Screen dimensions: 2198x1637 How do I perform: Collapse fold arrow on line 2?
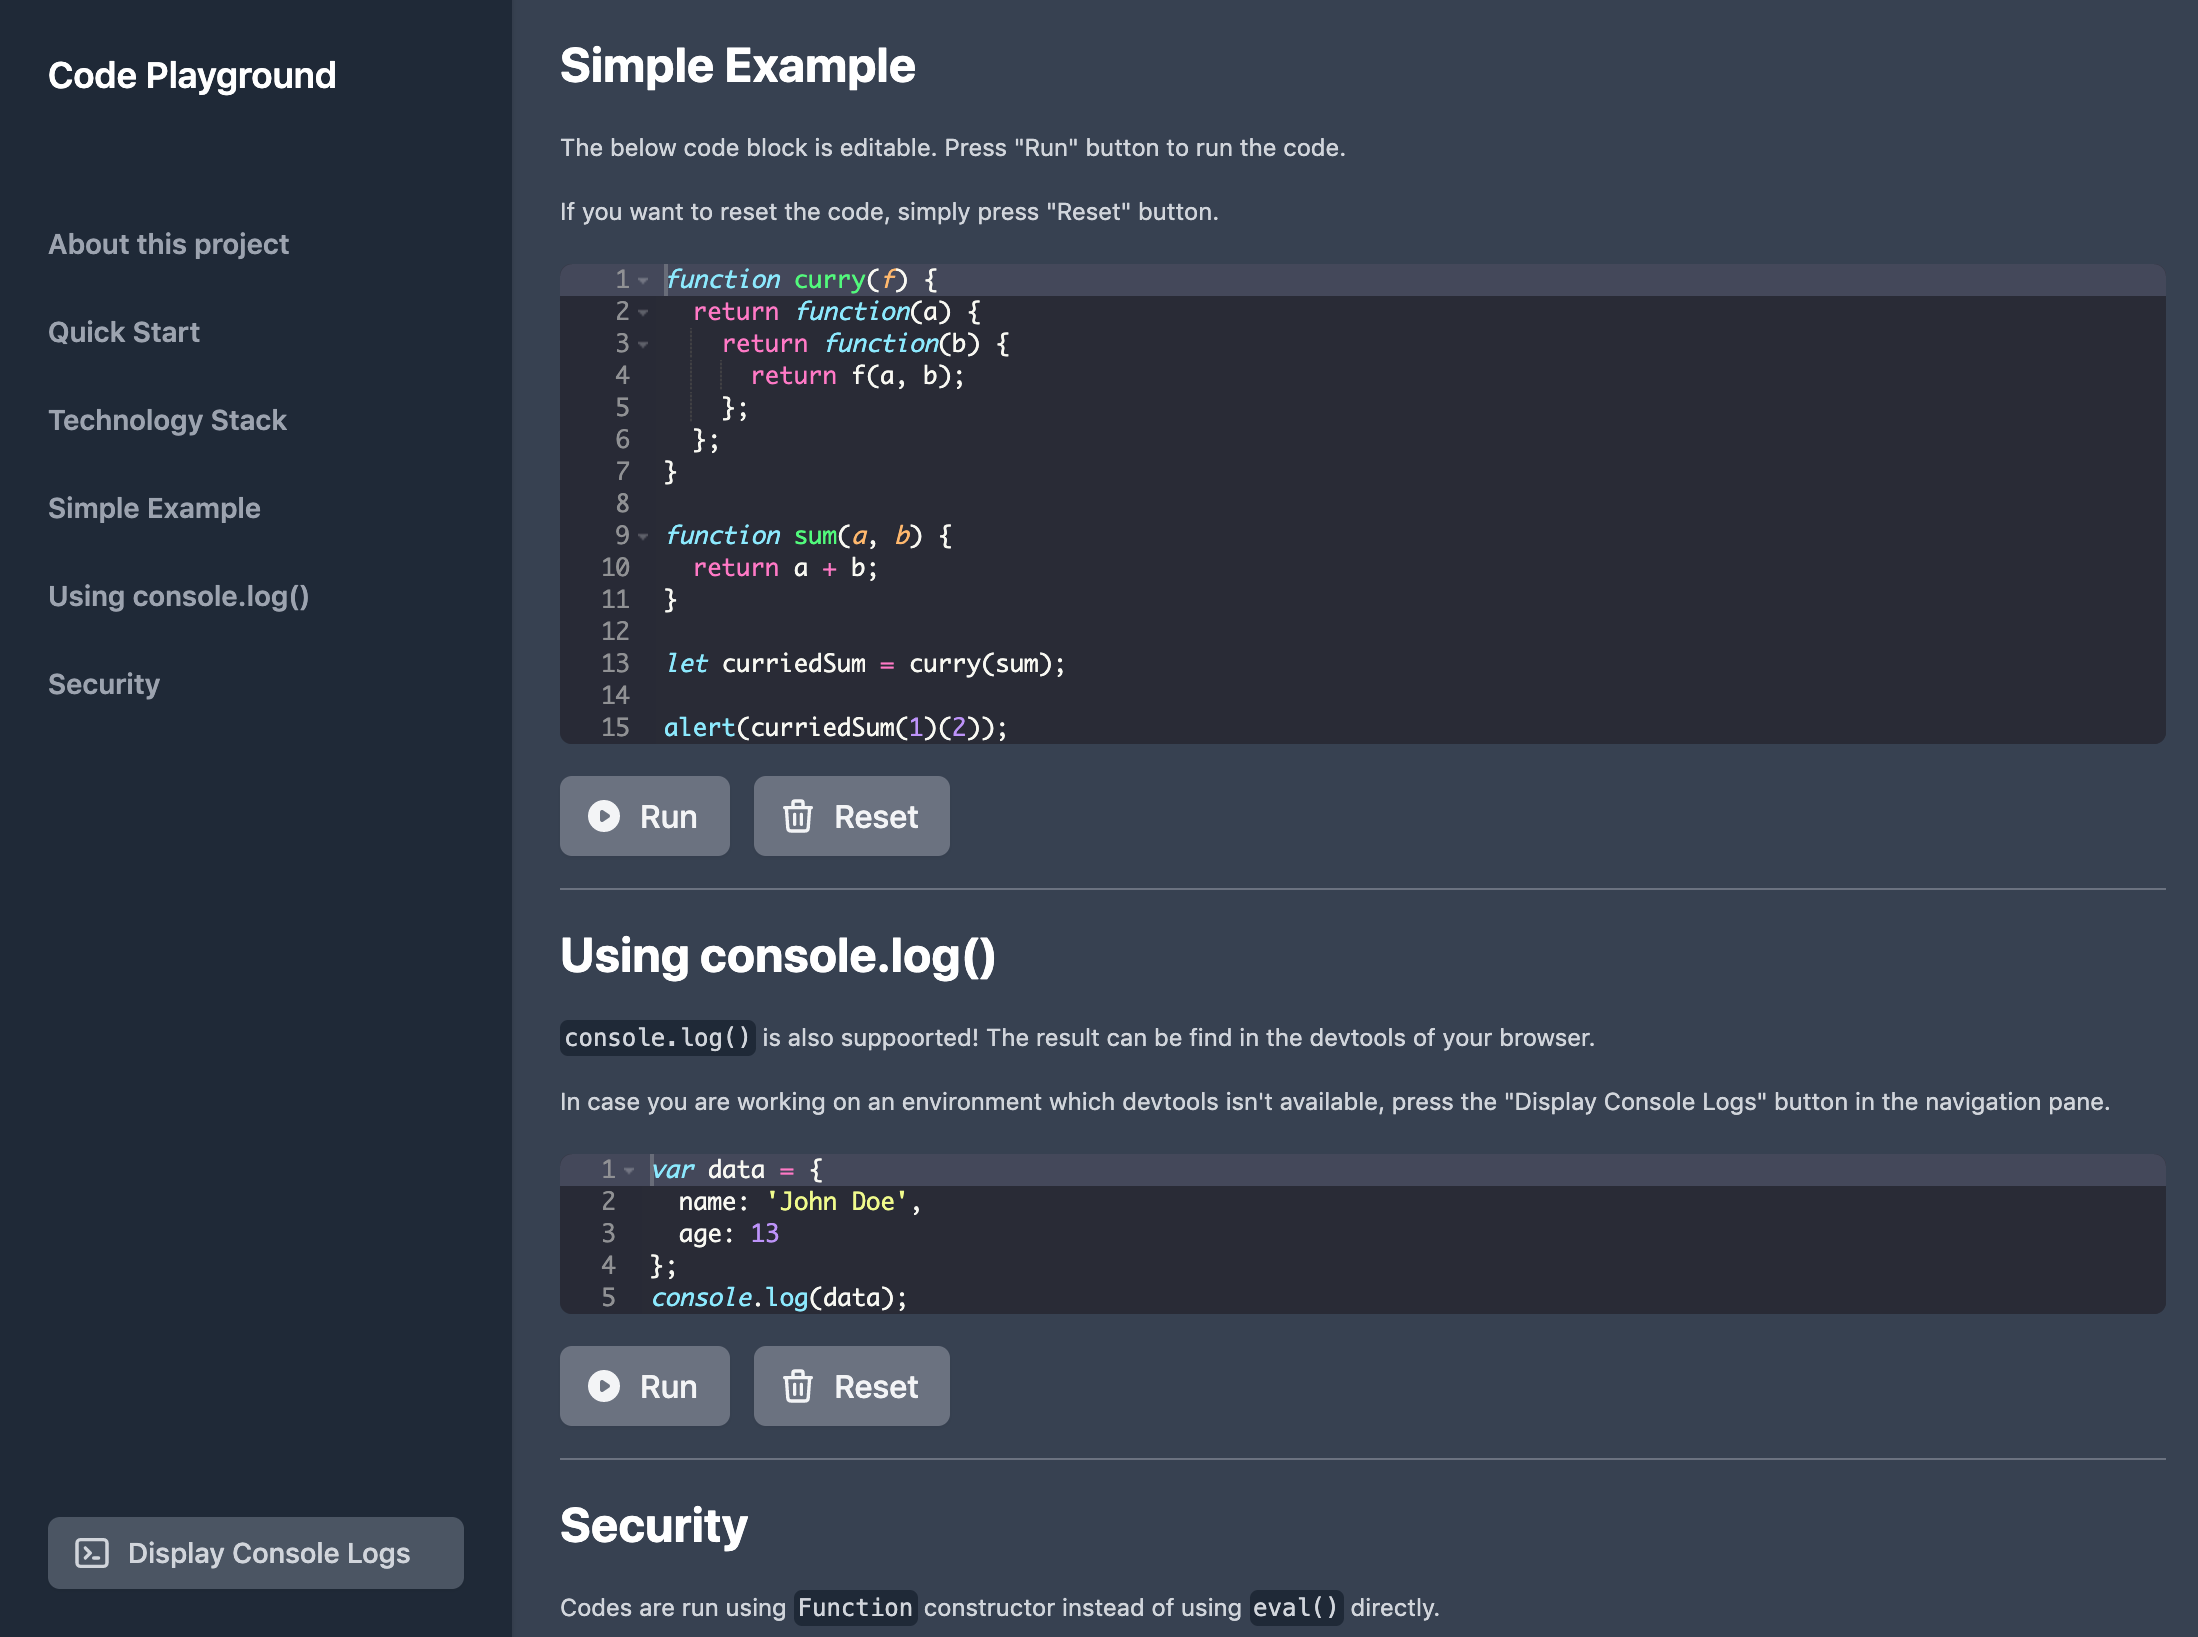(x=643, y=313)
